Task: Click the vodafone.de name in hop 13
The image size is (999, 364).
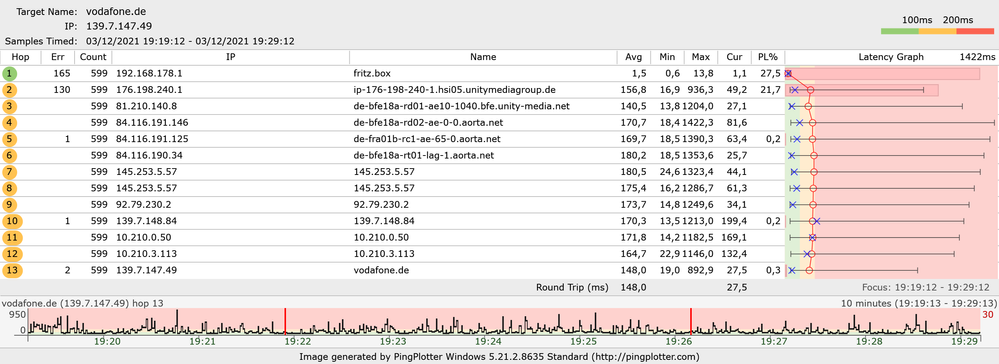Action: pyautogui.click(x=380, y=270)
